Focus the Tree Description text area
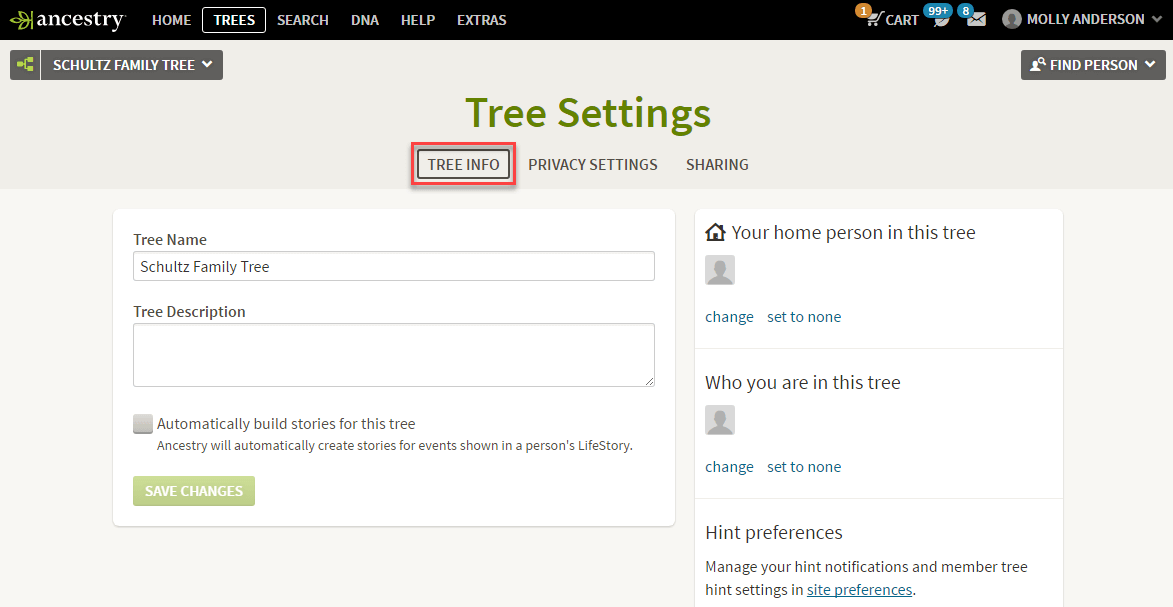Image resolution: width=1173 pixels, height=607 pixels. click(x=393, y=355)
